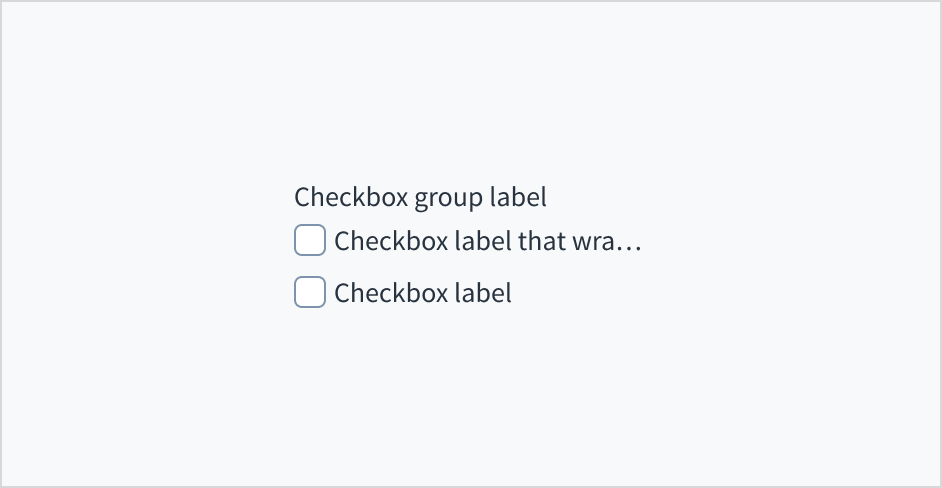
Task: Tick the second 'Checkbox label' checkbox
Action: (x=310, y=293)
